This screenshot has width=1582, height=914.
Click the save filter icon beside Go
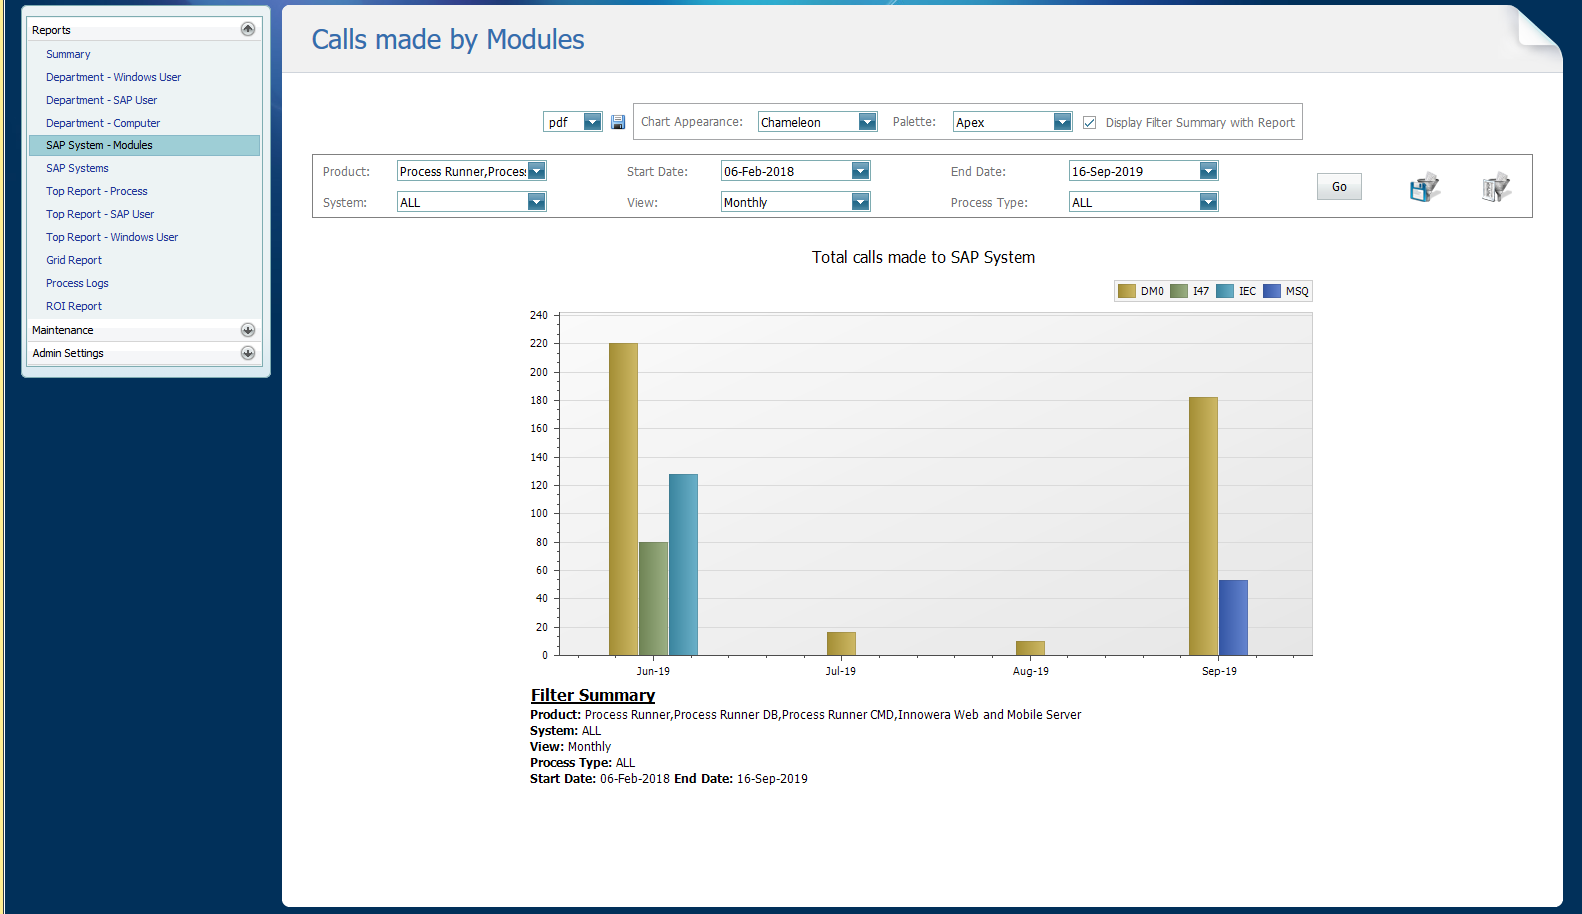point(1425,187)
